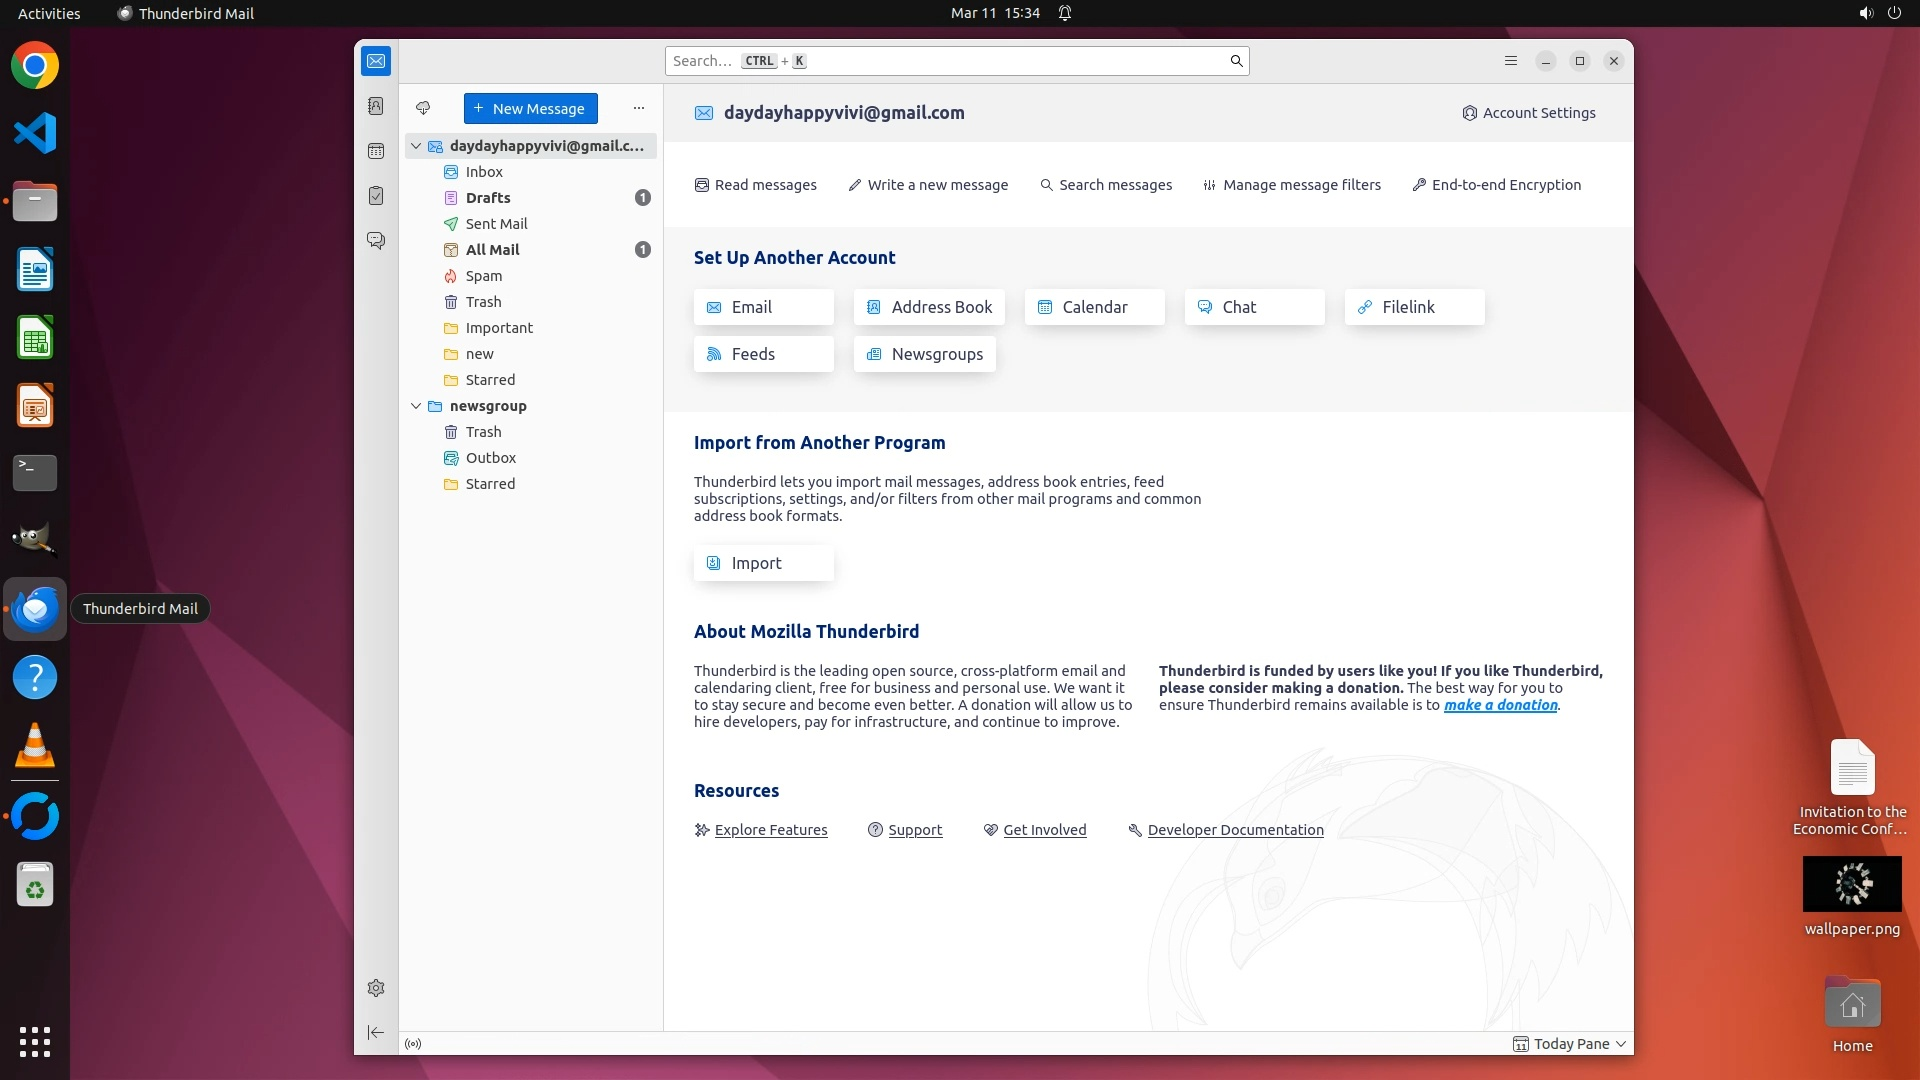Open Account Settings

[1529, 113]
